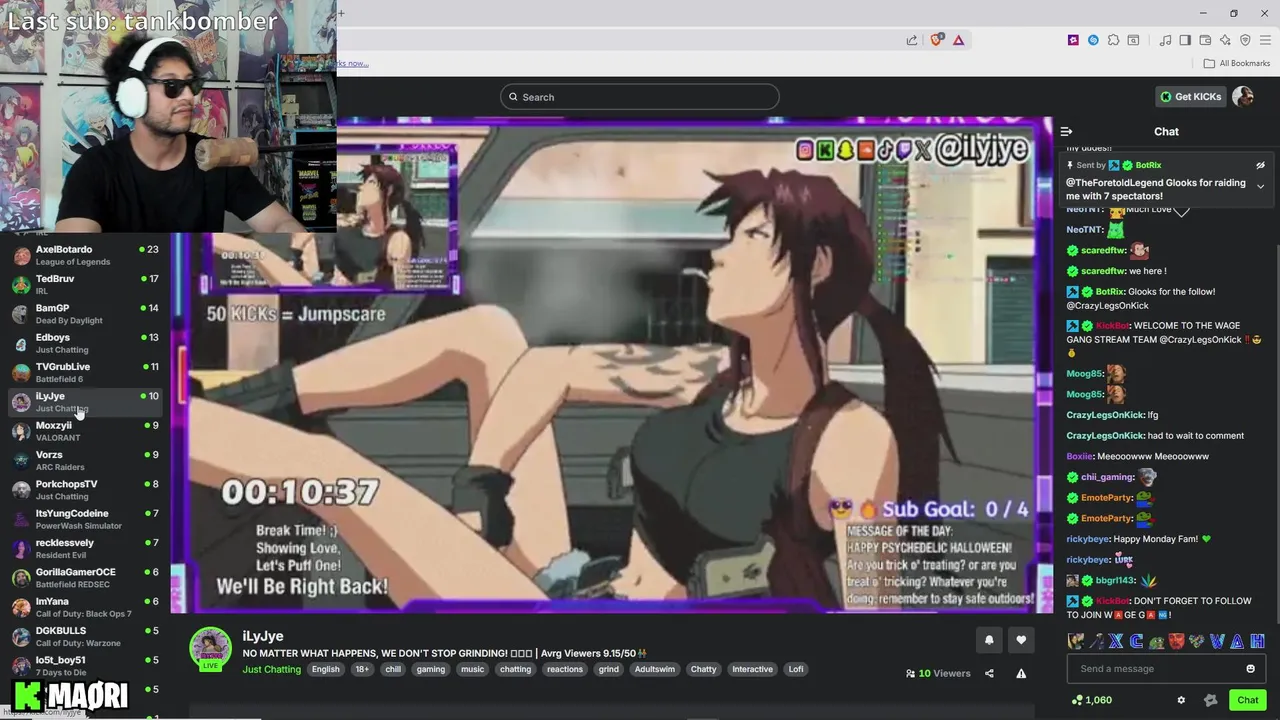Click the Brave Rewards triangle icon

click(x=958, y=40)
